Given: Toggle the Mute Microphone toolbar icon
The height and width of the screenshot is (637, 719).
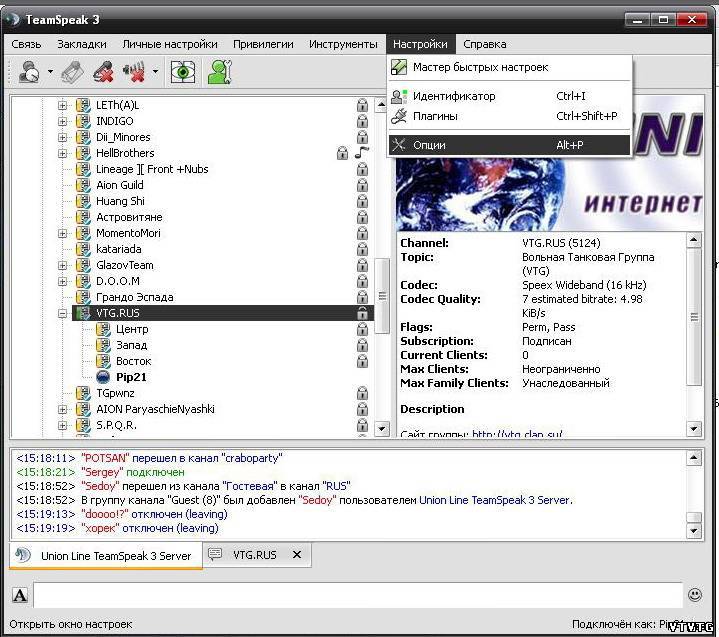Looking at the screenshot, I should point(103,72).
